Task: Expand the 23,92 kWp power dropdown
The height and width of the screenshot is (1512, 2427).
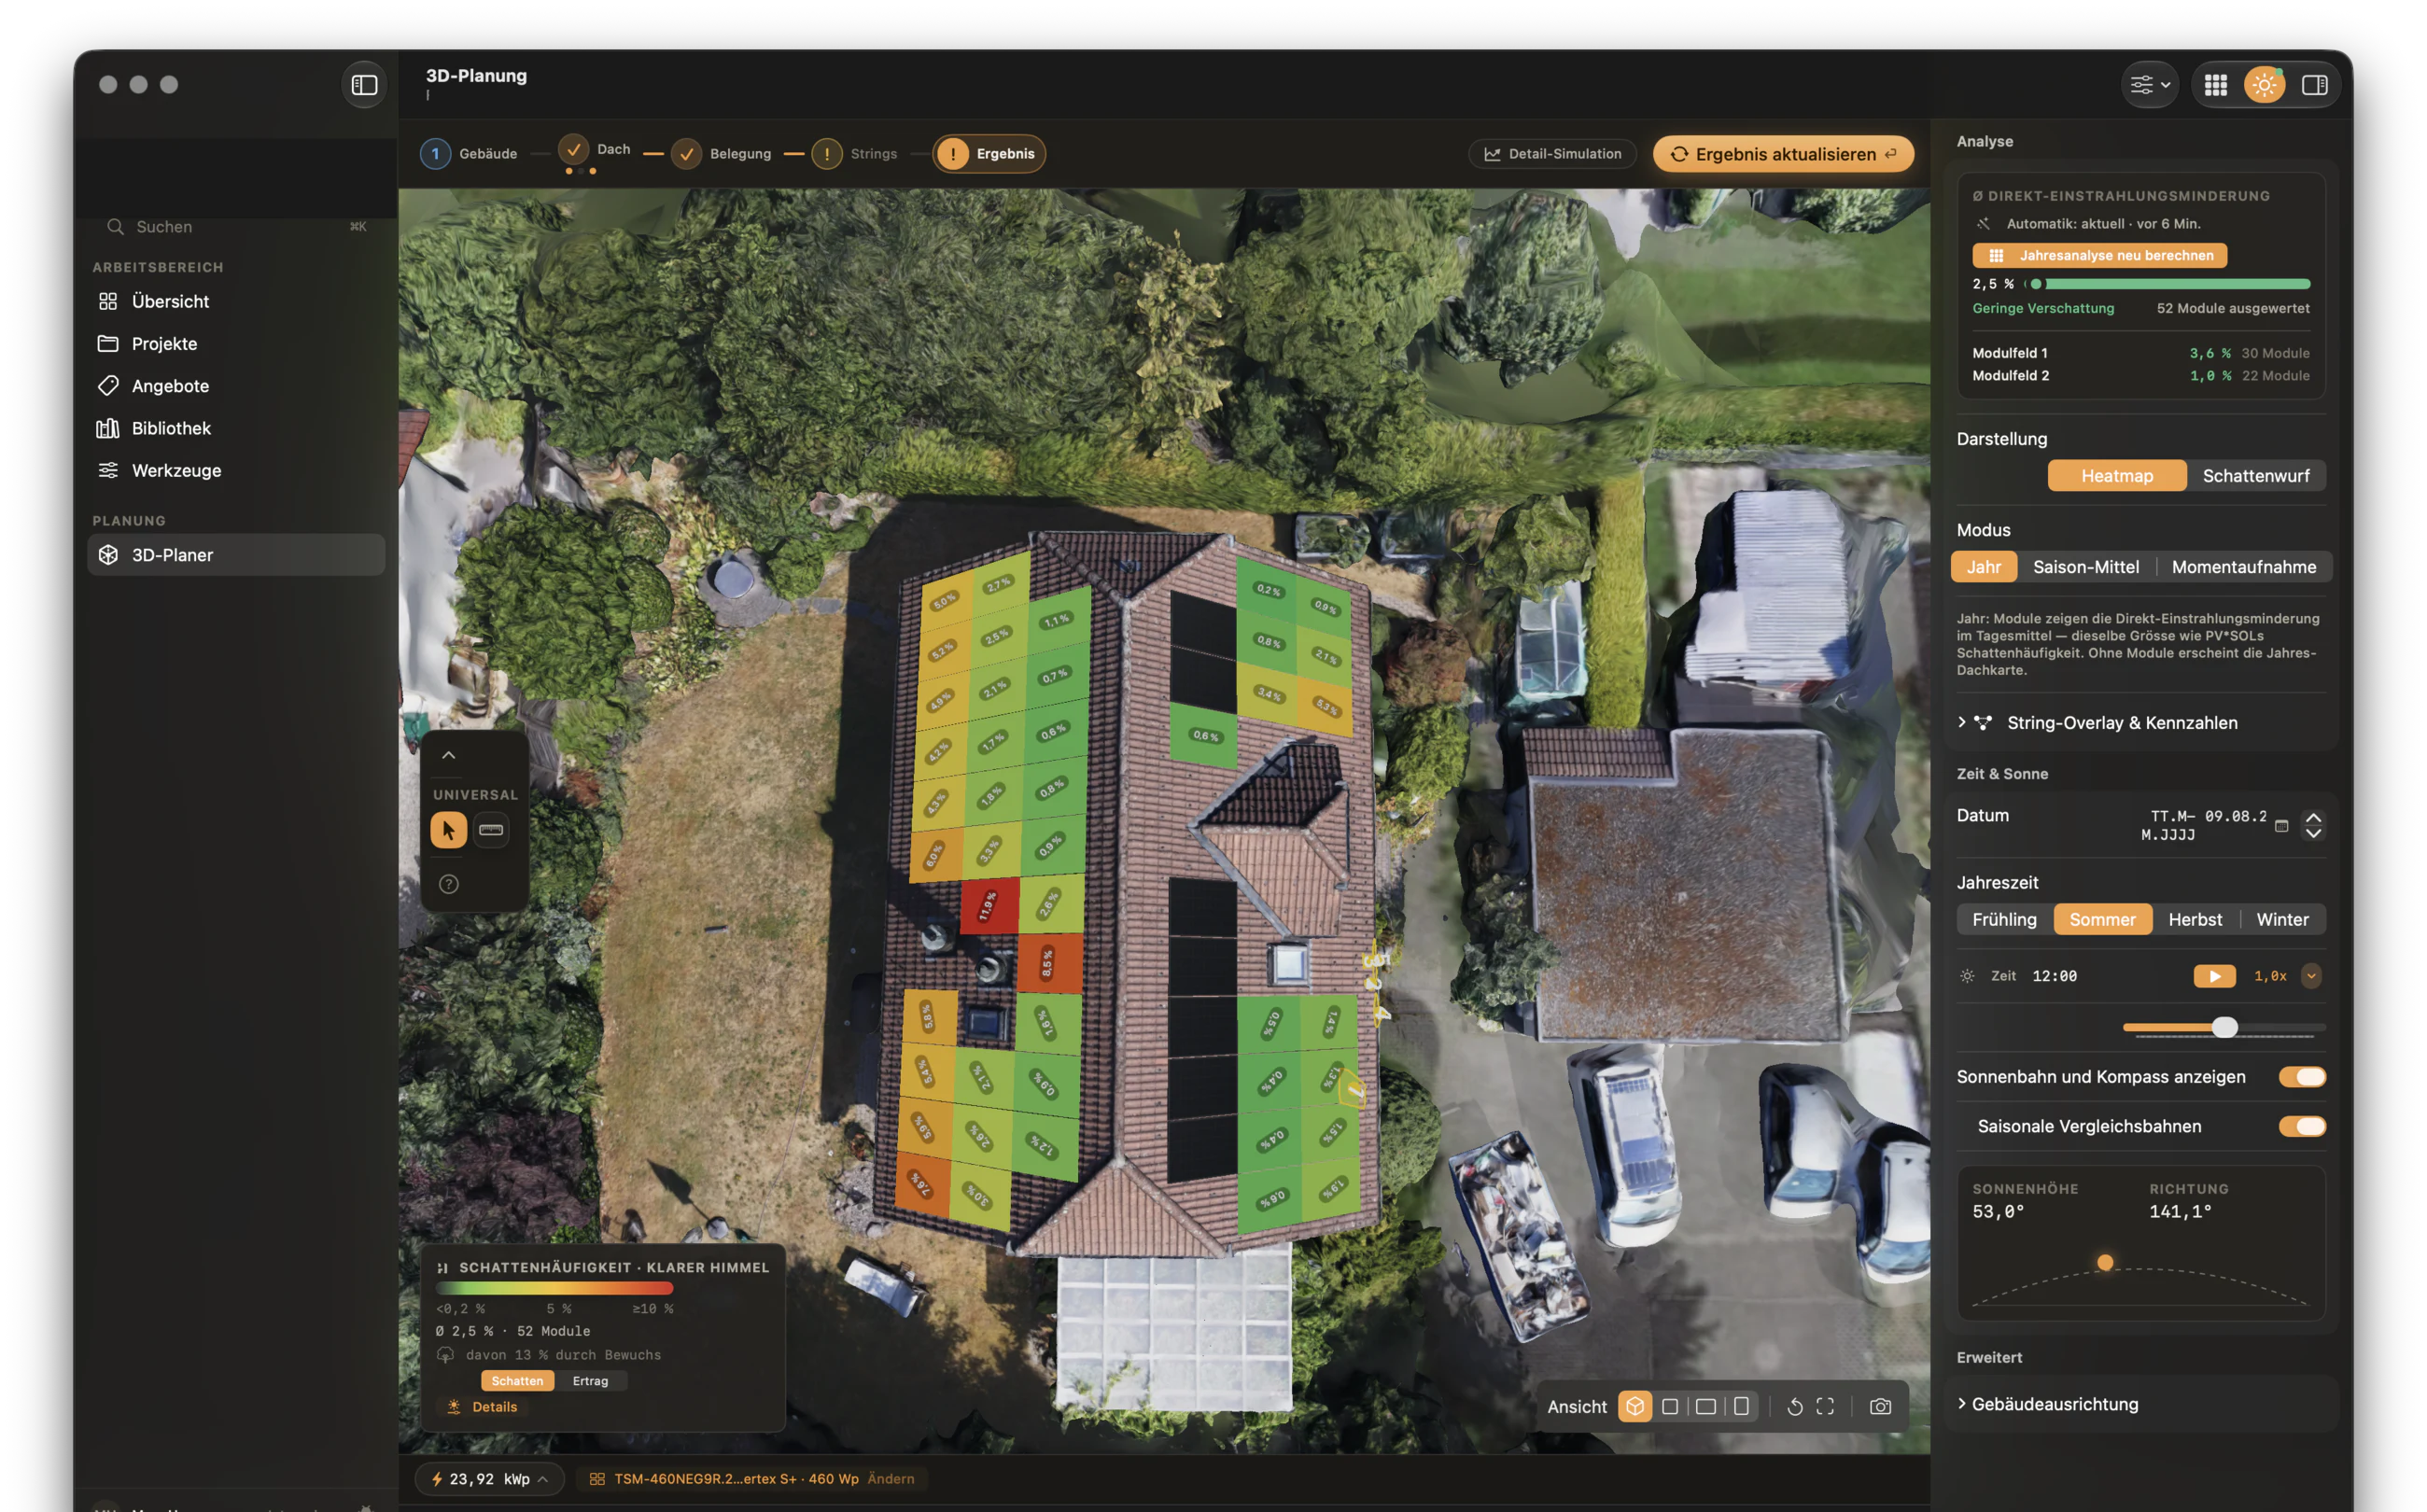Action: 489,1479
